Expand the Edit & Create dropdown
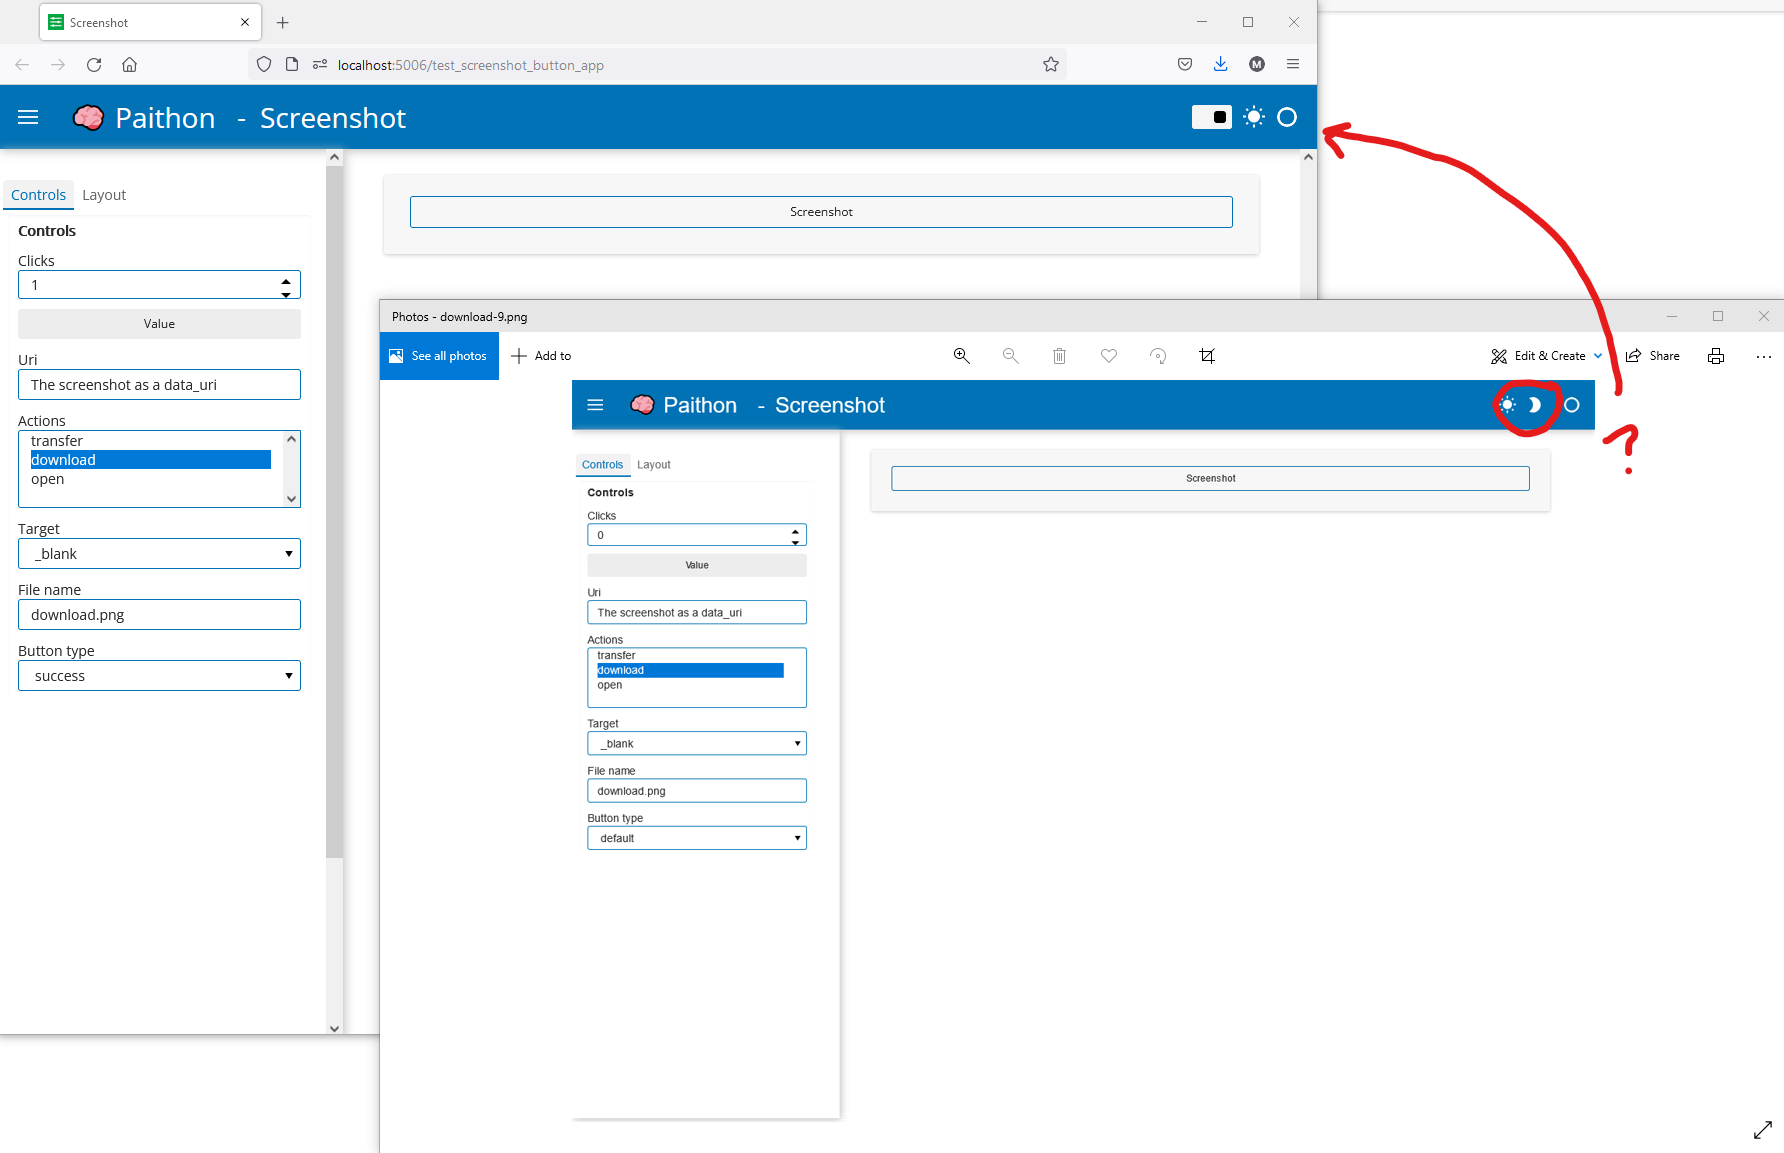This screenshot has height=1153, width=1784. [x=1598, y=356]
